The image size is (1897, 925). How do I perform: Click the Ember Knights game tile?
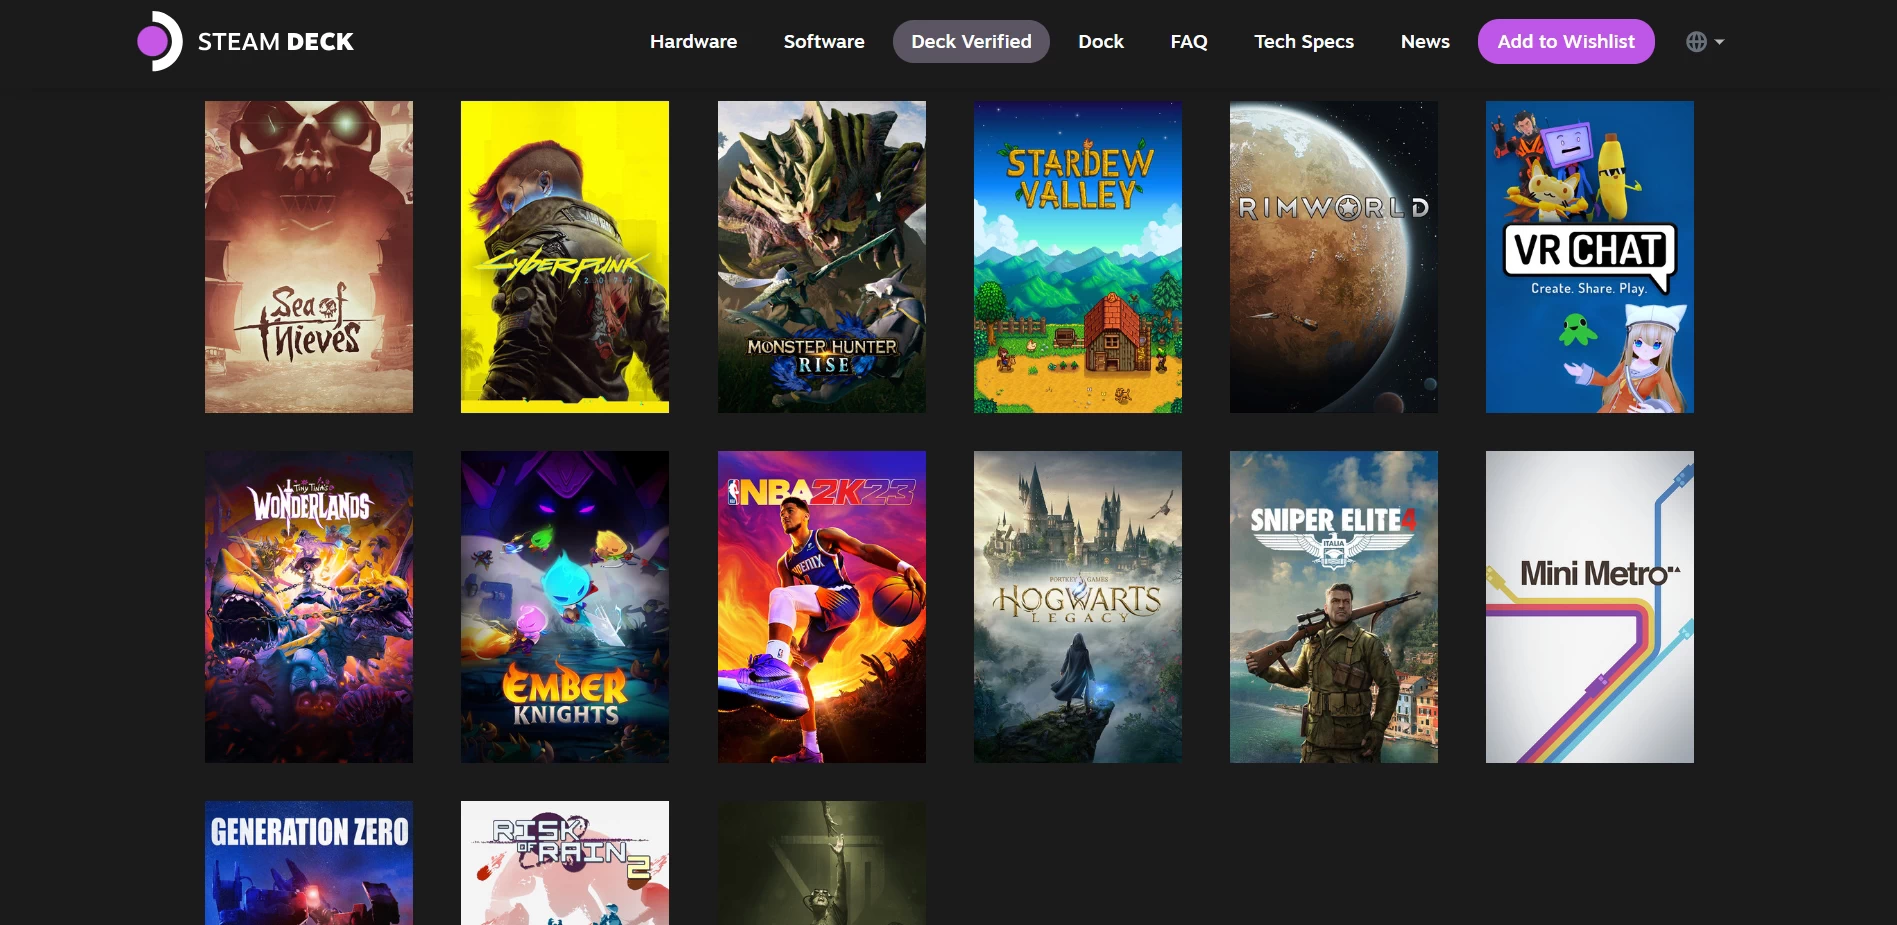click(565, 607)
